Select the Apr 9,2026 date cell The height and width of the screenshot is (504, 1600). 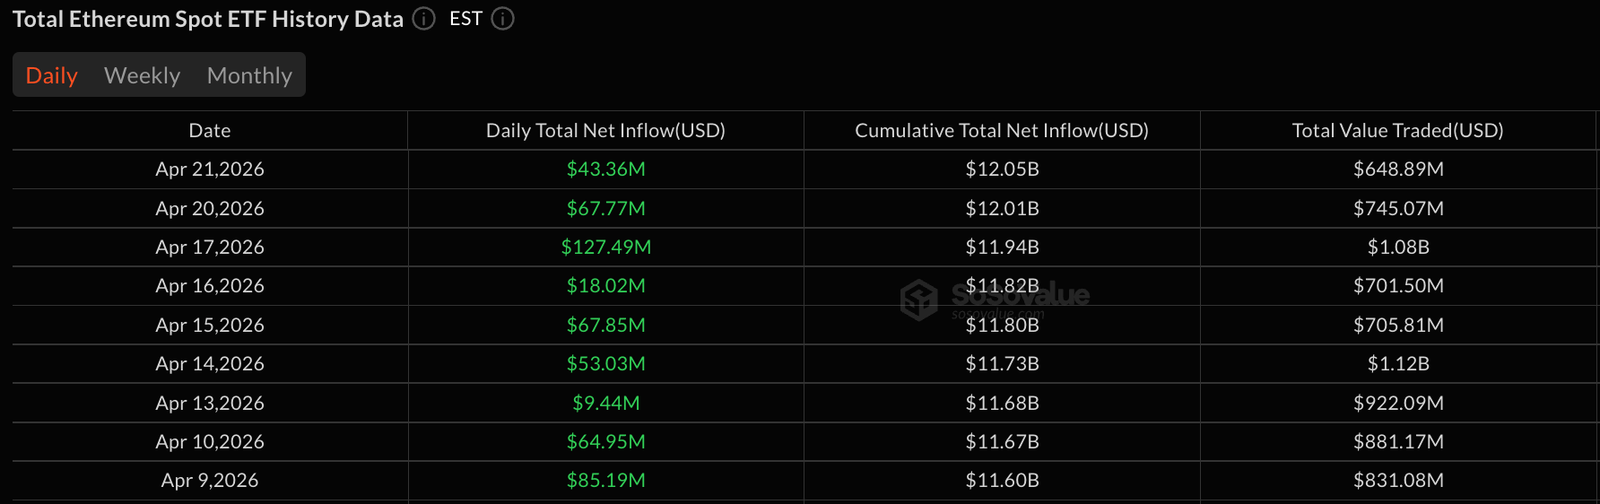(210, 481)
